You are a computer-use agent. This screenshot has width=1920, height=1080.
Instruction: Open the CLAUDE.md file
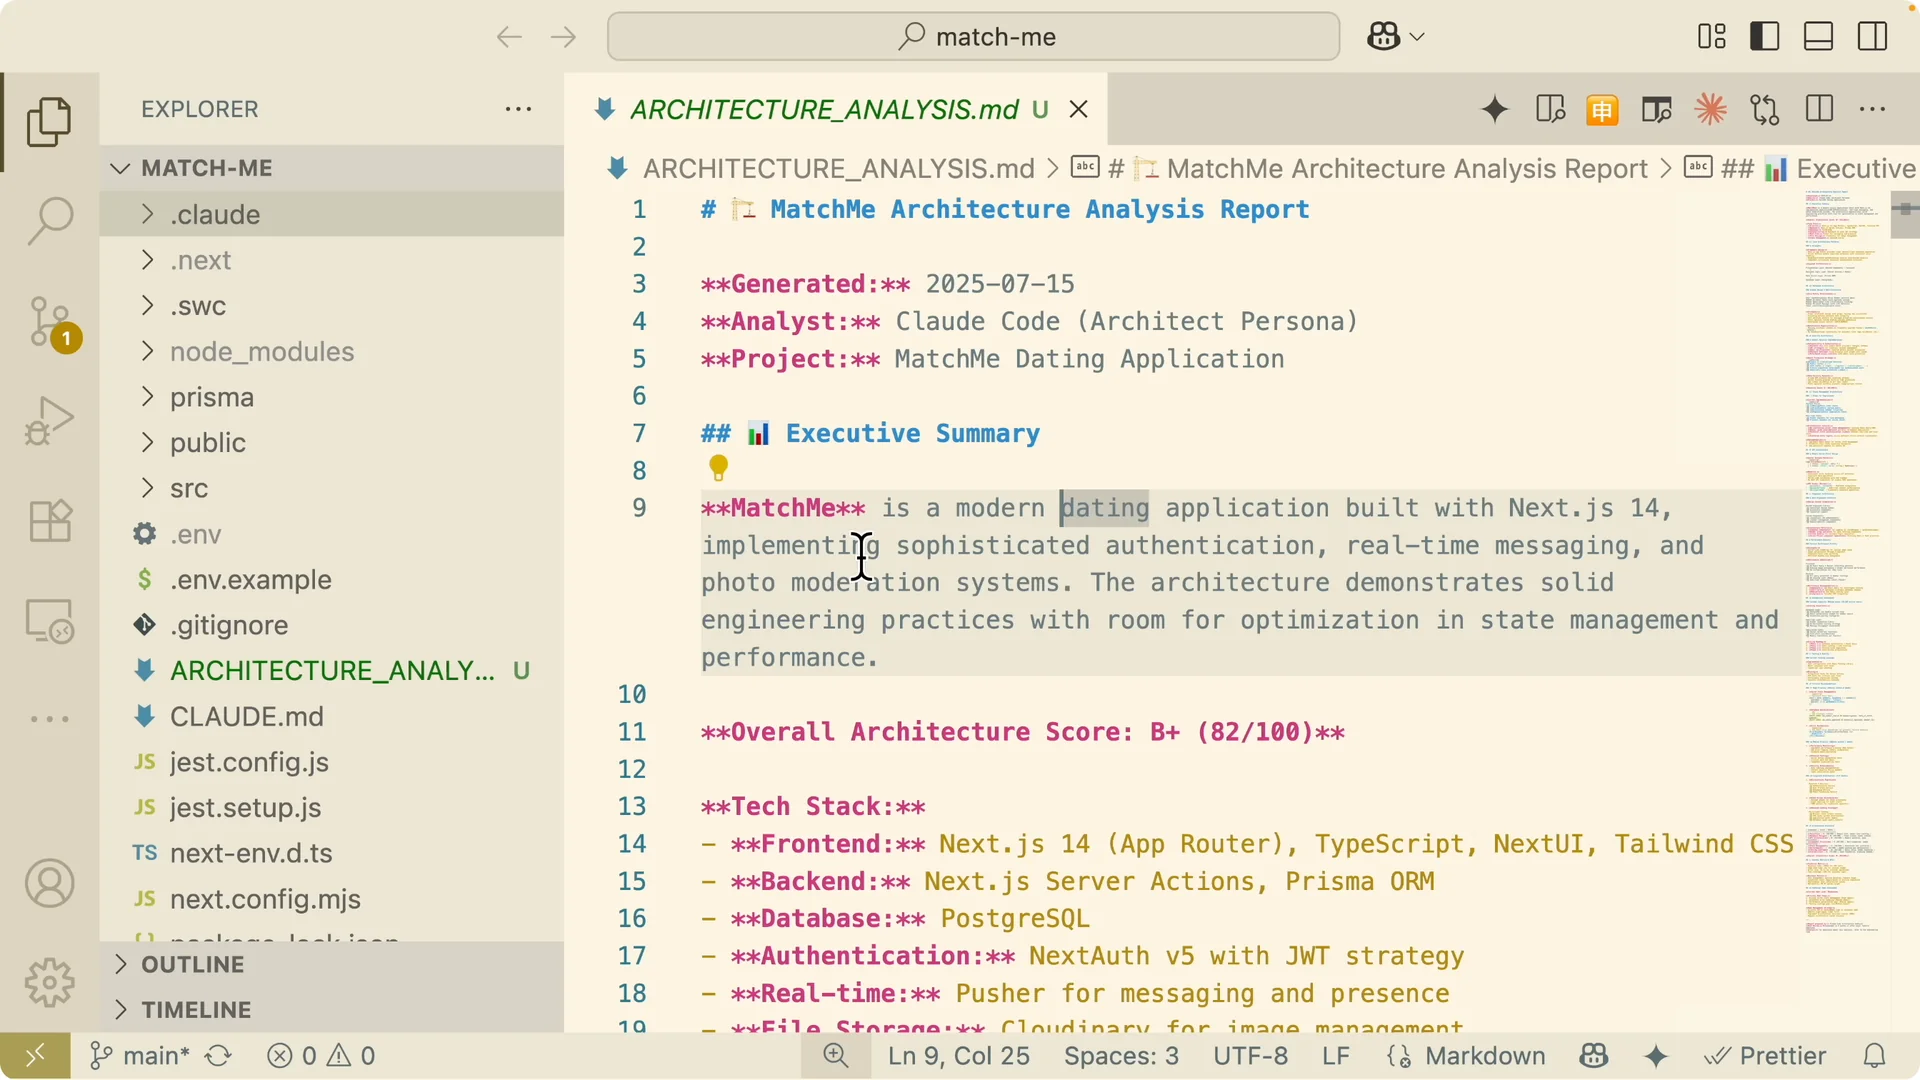point(332,717)
